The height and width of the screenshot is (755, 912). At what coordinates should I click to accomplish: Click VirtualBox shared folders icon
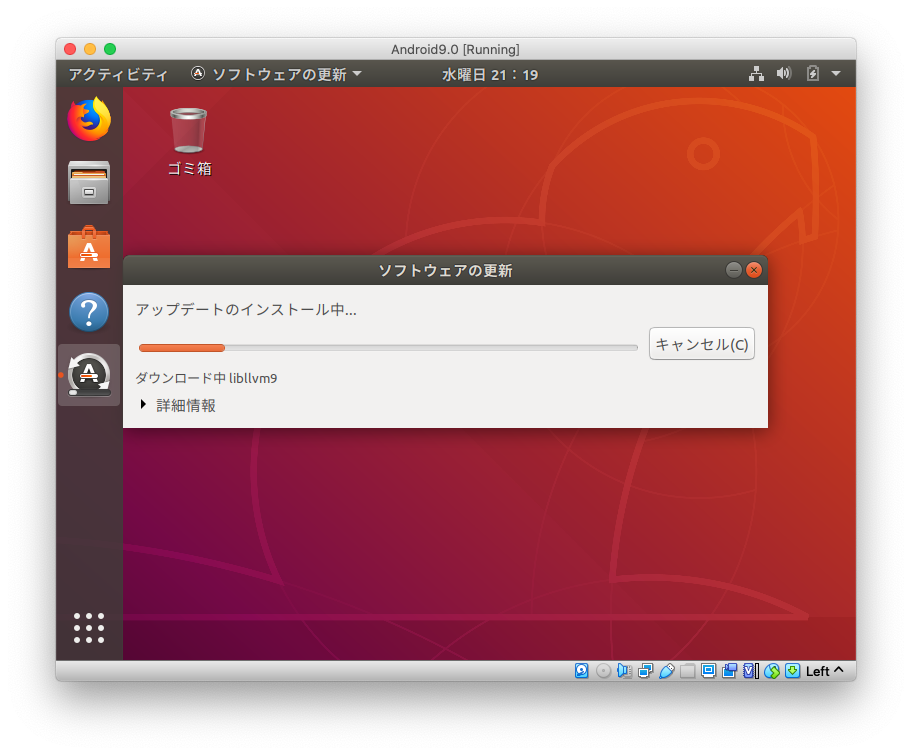(687, 671)
